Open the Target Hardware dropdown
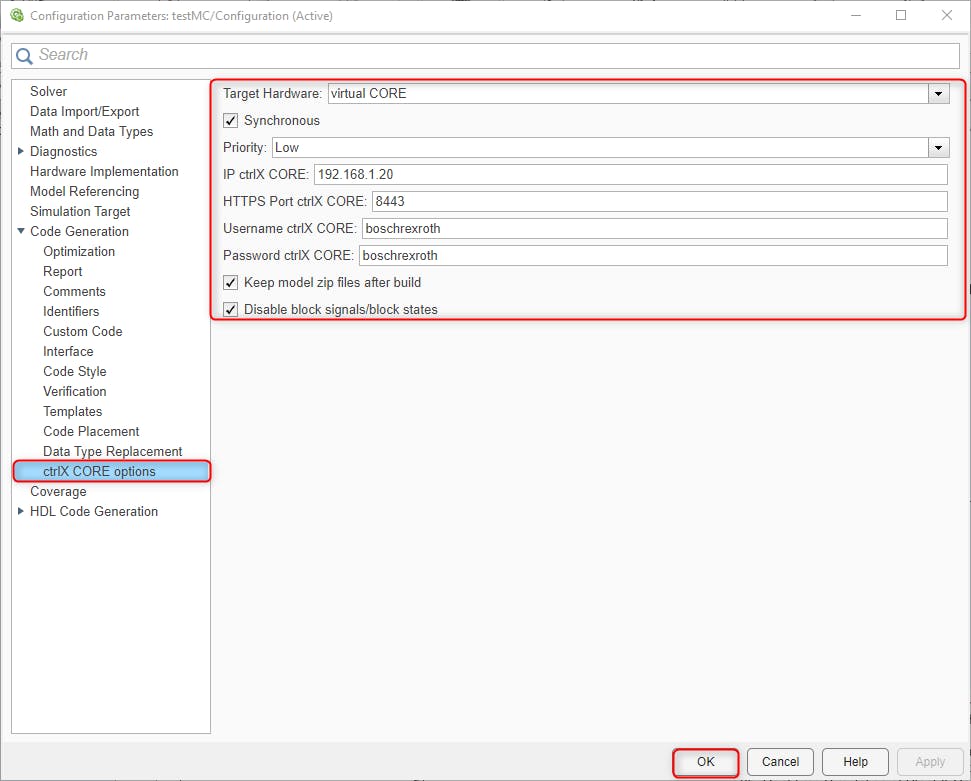 [x=938, y=94]
